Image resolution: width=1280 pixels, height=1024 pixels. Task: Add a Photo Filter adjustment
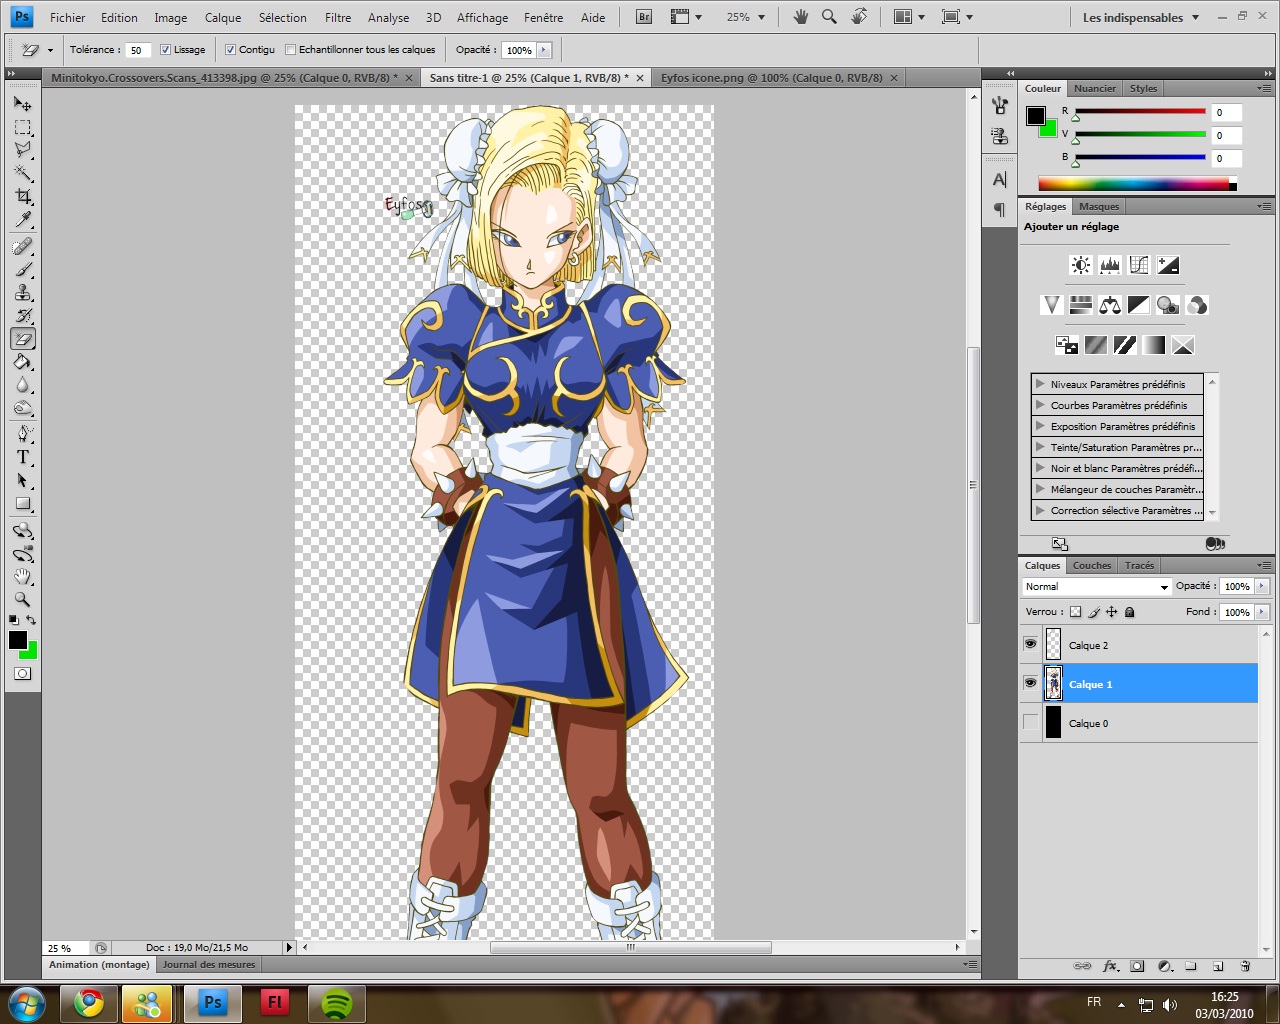[x=1167, y=305]
